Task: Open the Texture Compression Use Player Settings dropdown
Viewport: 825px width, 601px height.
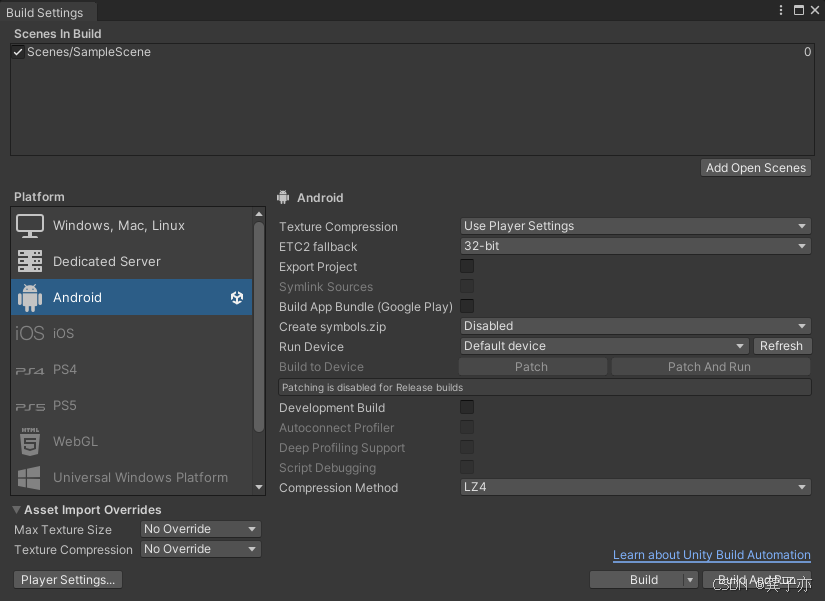Action: 635,226
